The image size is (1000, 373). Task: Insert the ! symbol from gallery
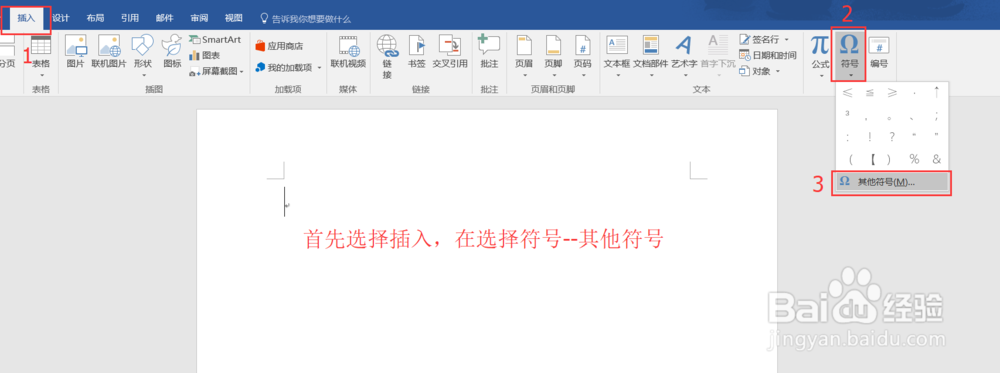869,136
